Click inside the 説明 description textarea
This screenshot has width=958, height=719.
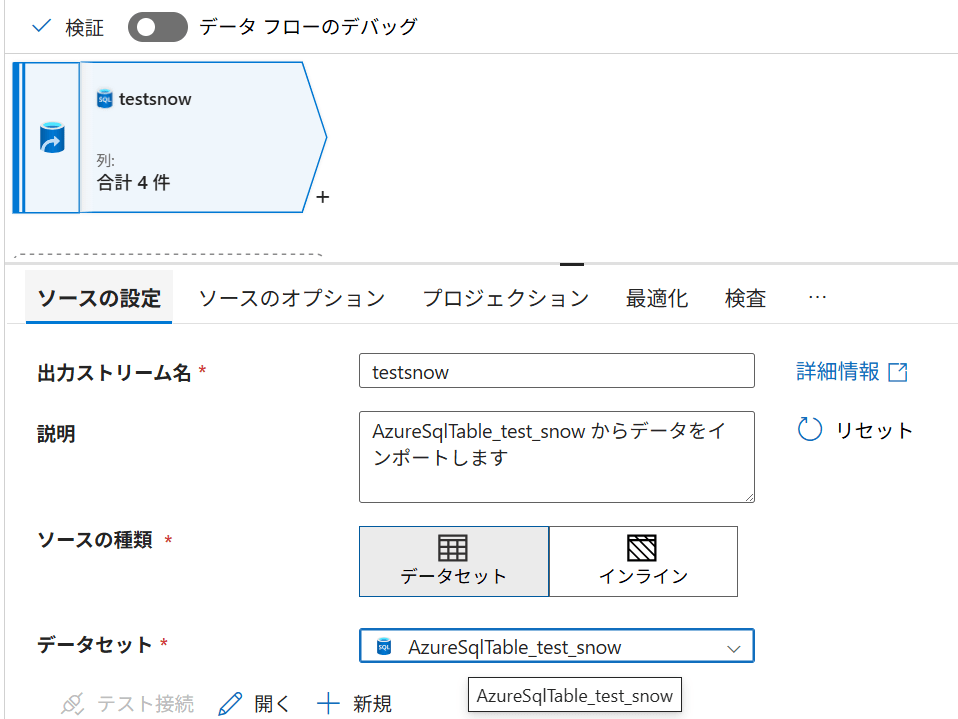click(x=557, y=457)
